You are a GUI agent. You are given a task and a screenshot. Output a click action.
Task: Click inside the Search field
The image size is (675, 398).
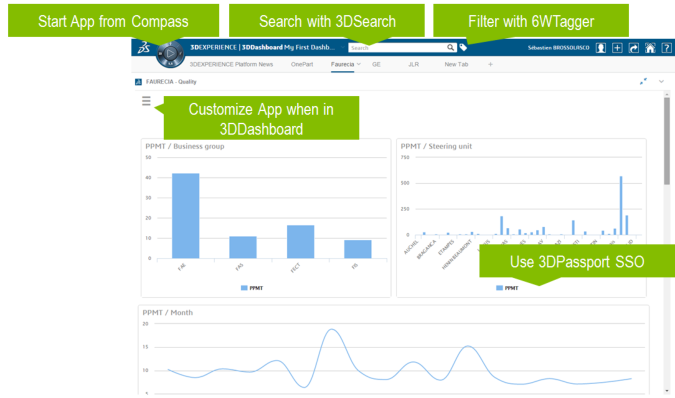tap(397, 48)
